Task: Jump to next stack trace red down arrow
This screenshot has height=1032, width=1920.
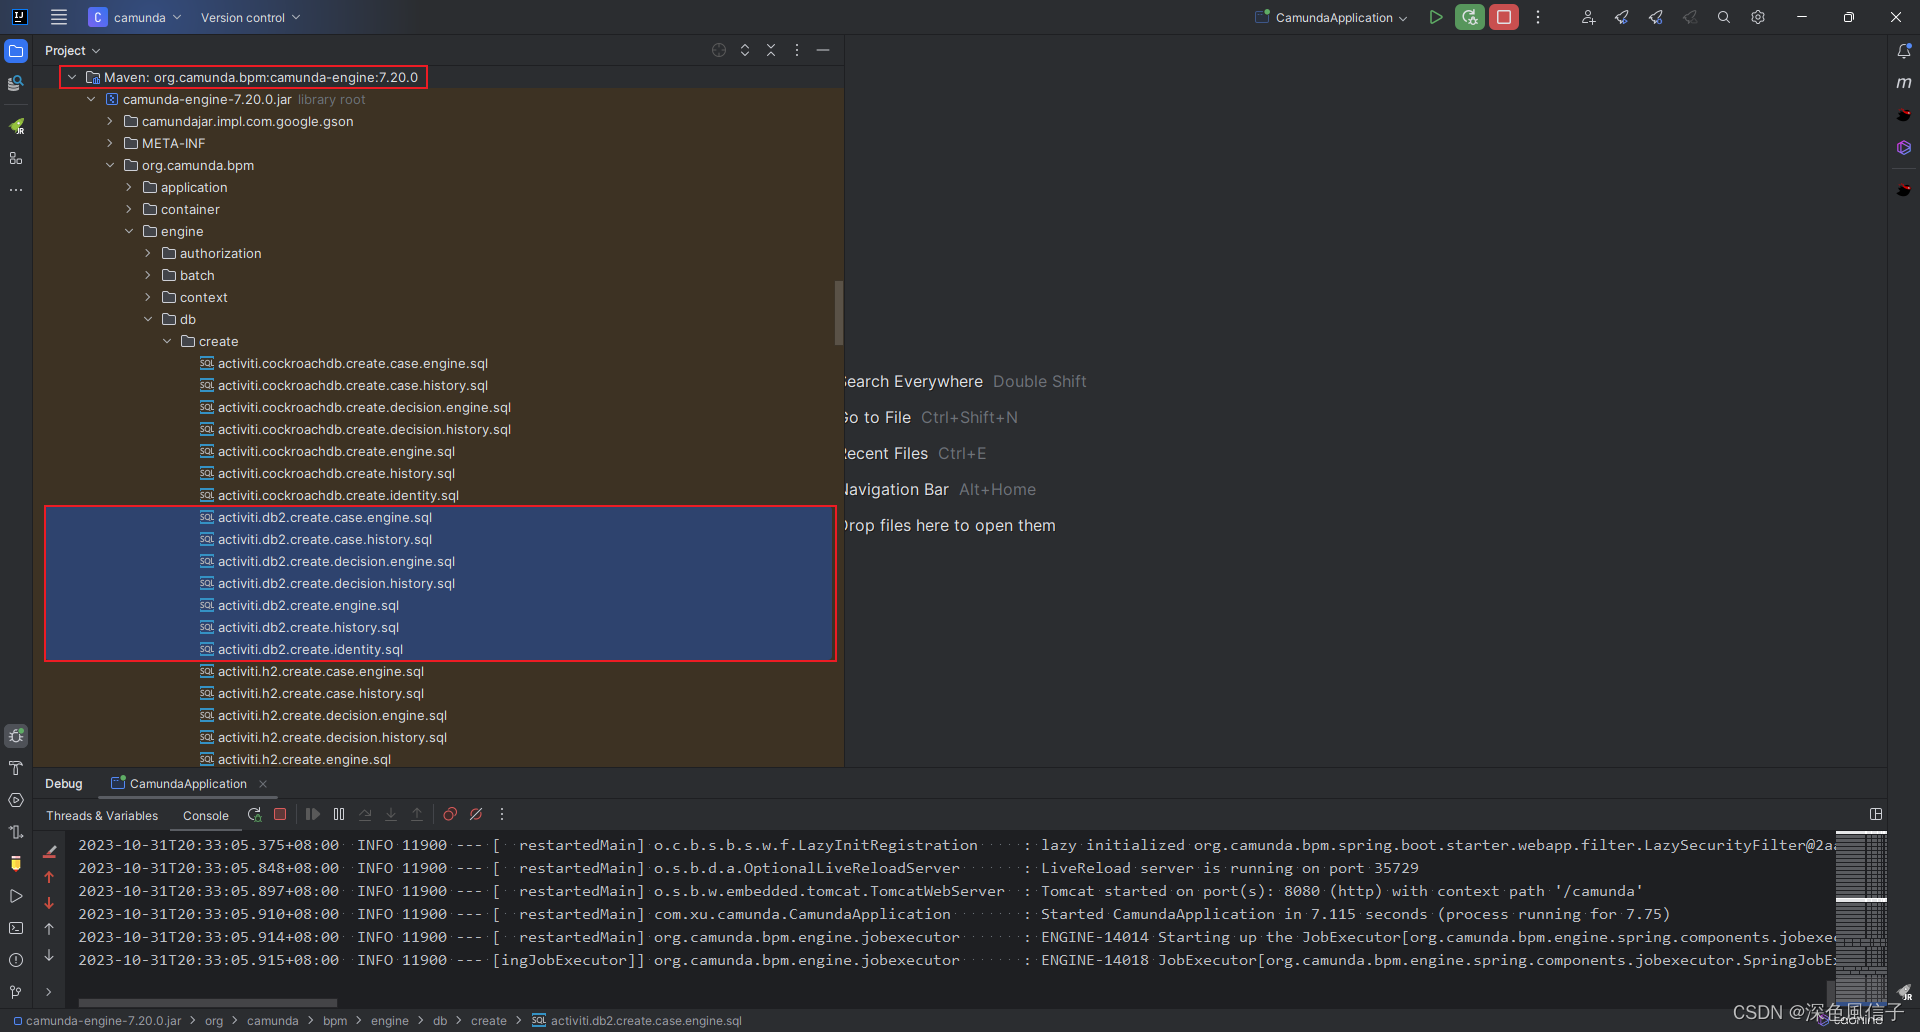Action: (49, 903)
